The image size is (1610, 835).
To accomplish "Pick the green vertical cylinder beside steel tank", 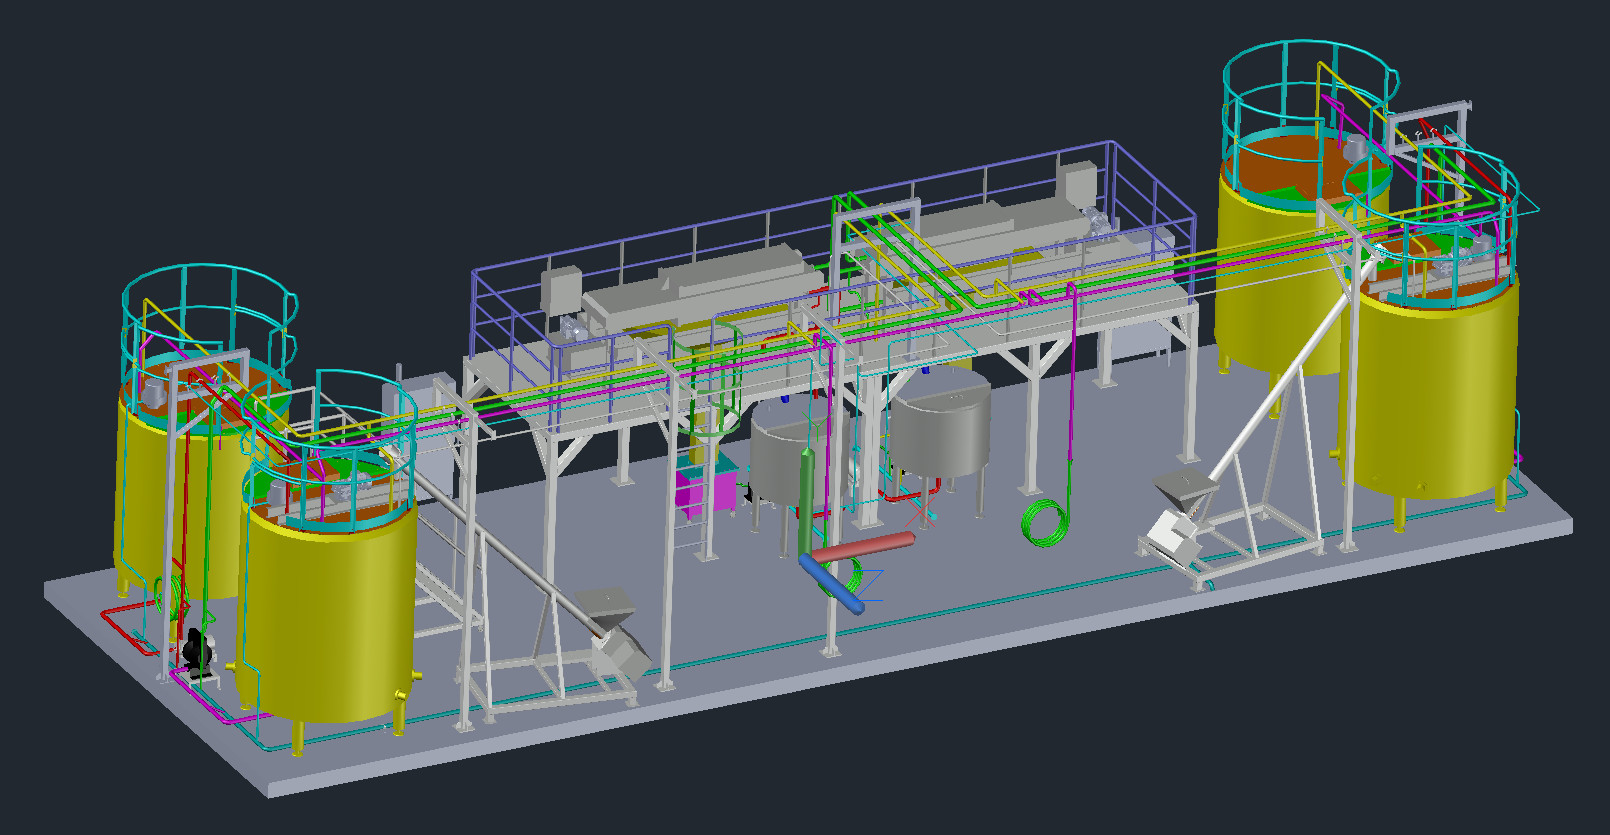I will coord(806,500).
